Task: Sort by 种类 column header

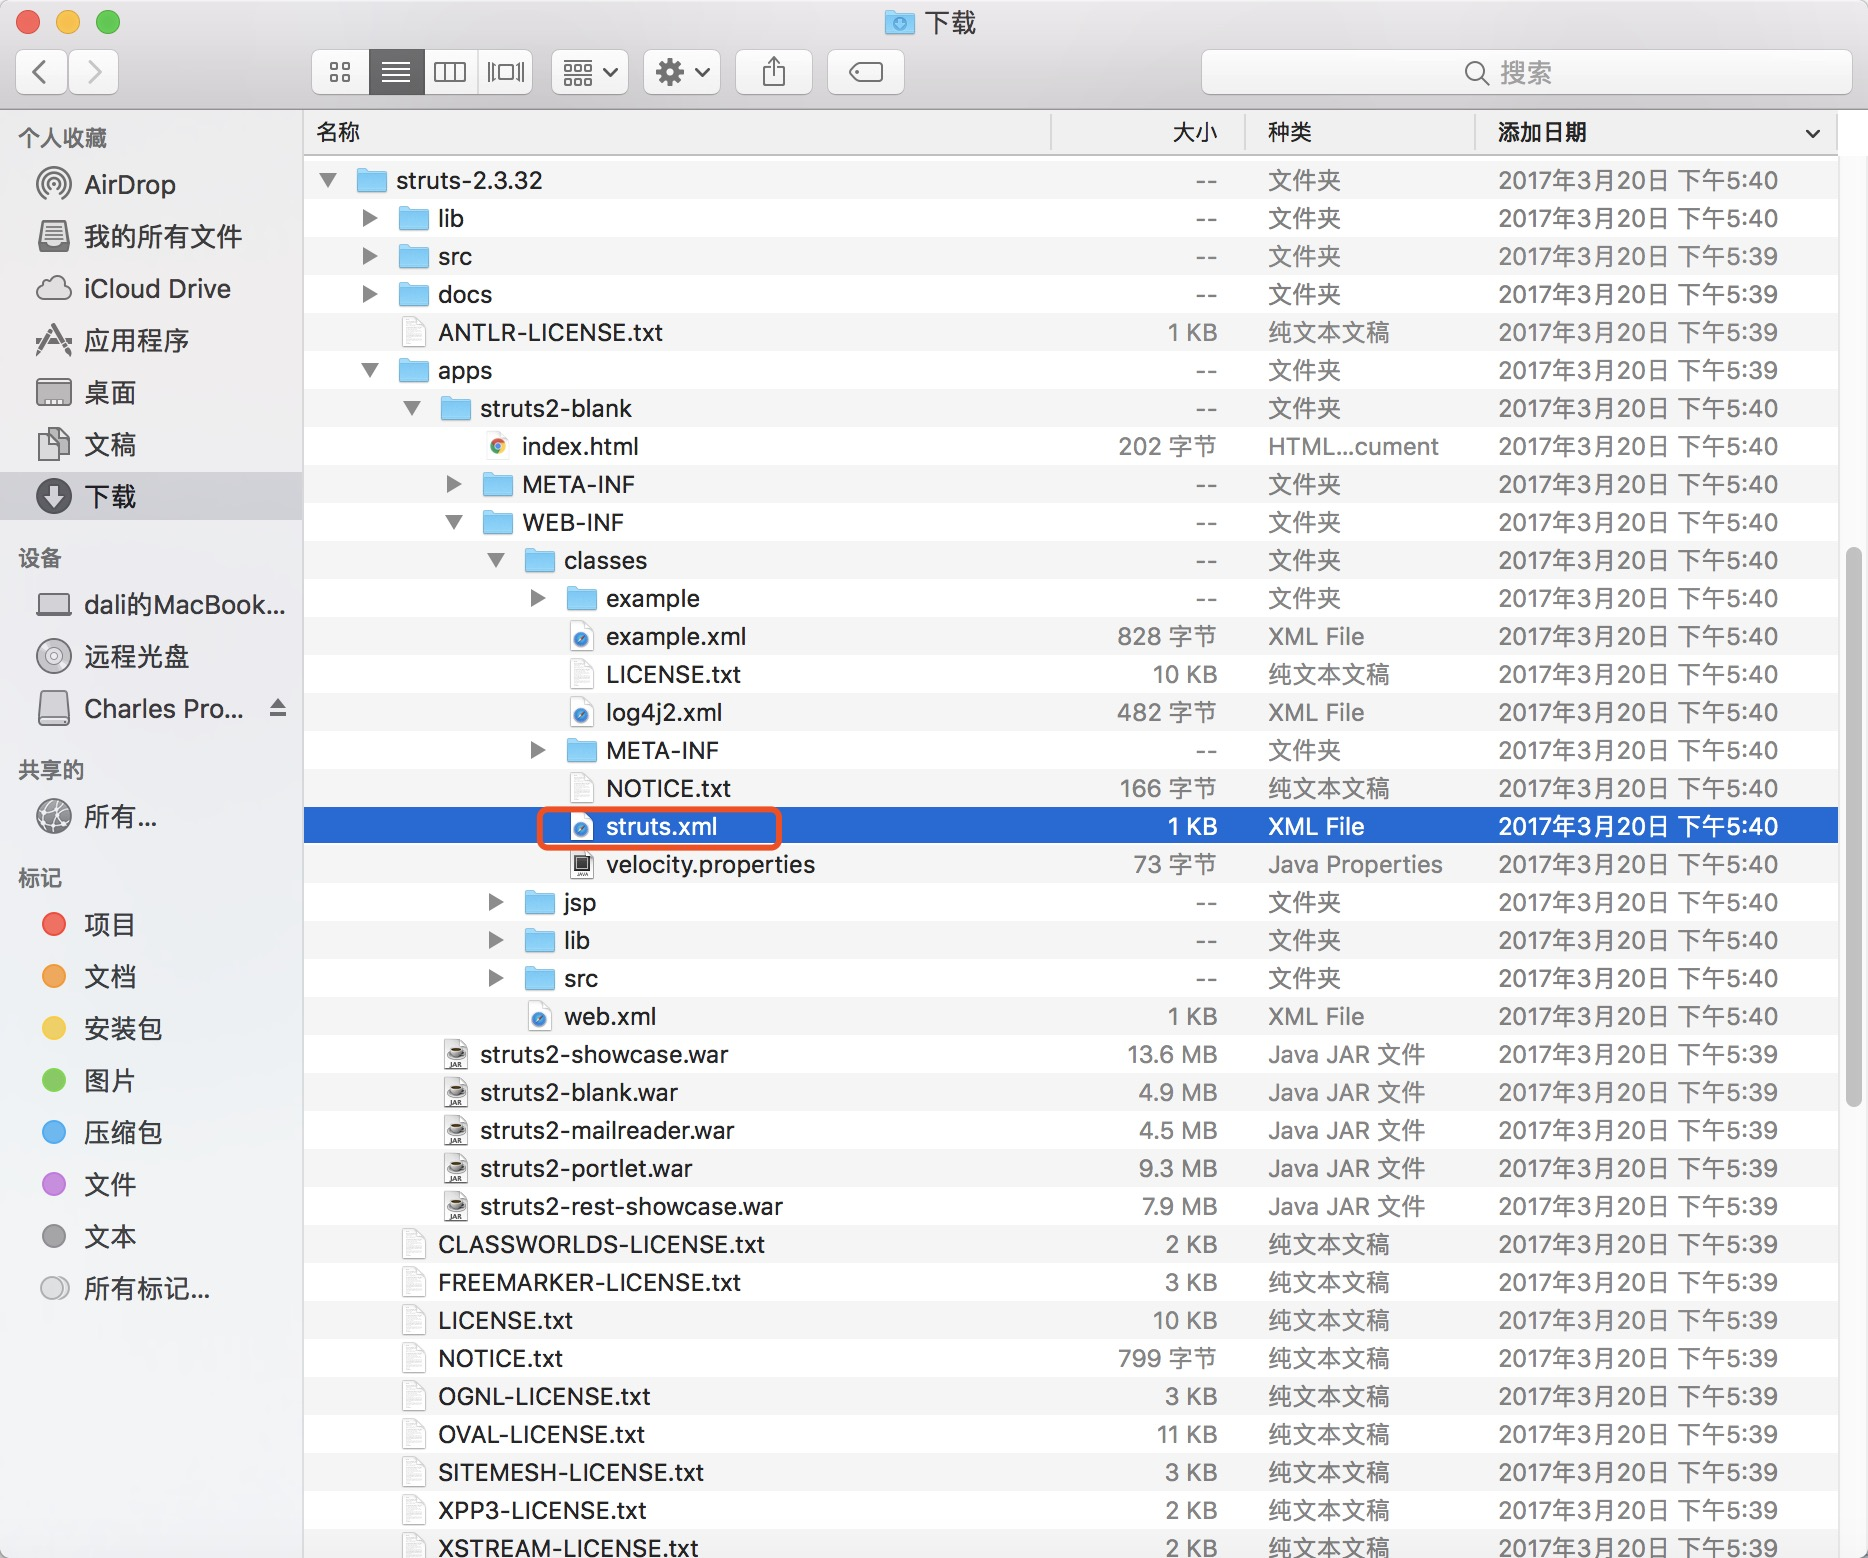Action: 1360,132
